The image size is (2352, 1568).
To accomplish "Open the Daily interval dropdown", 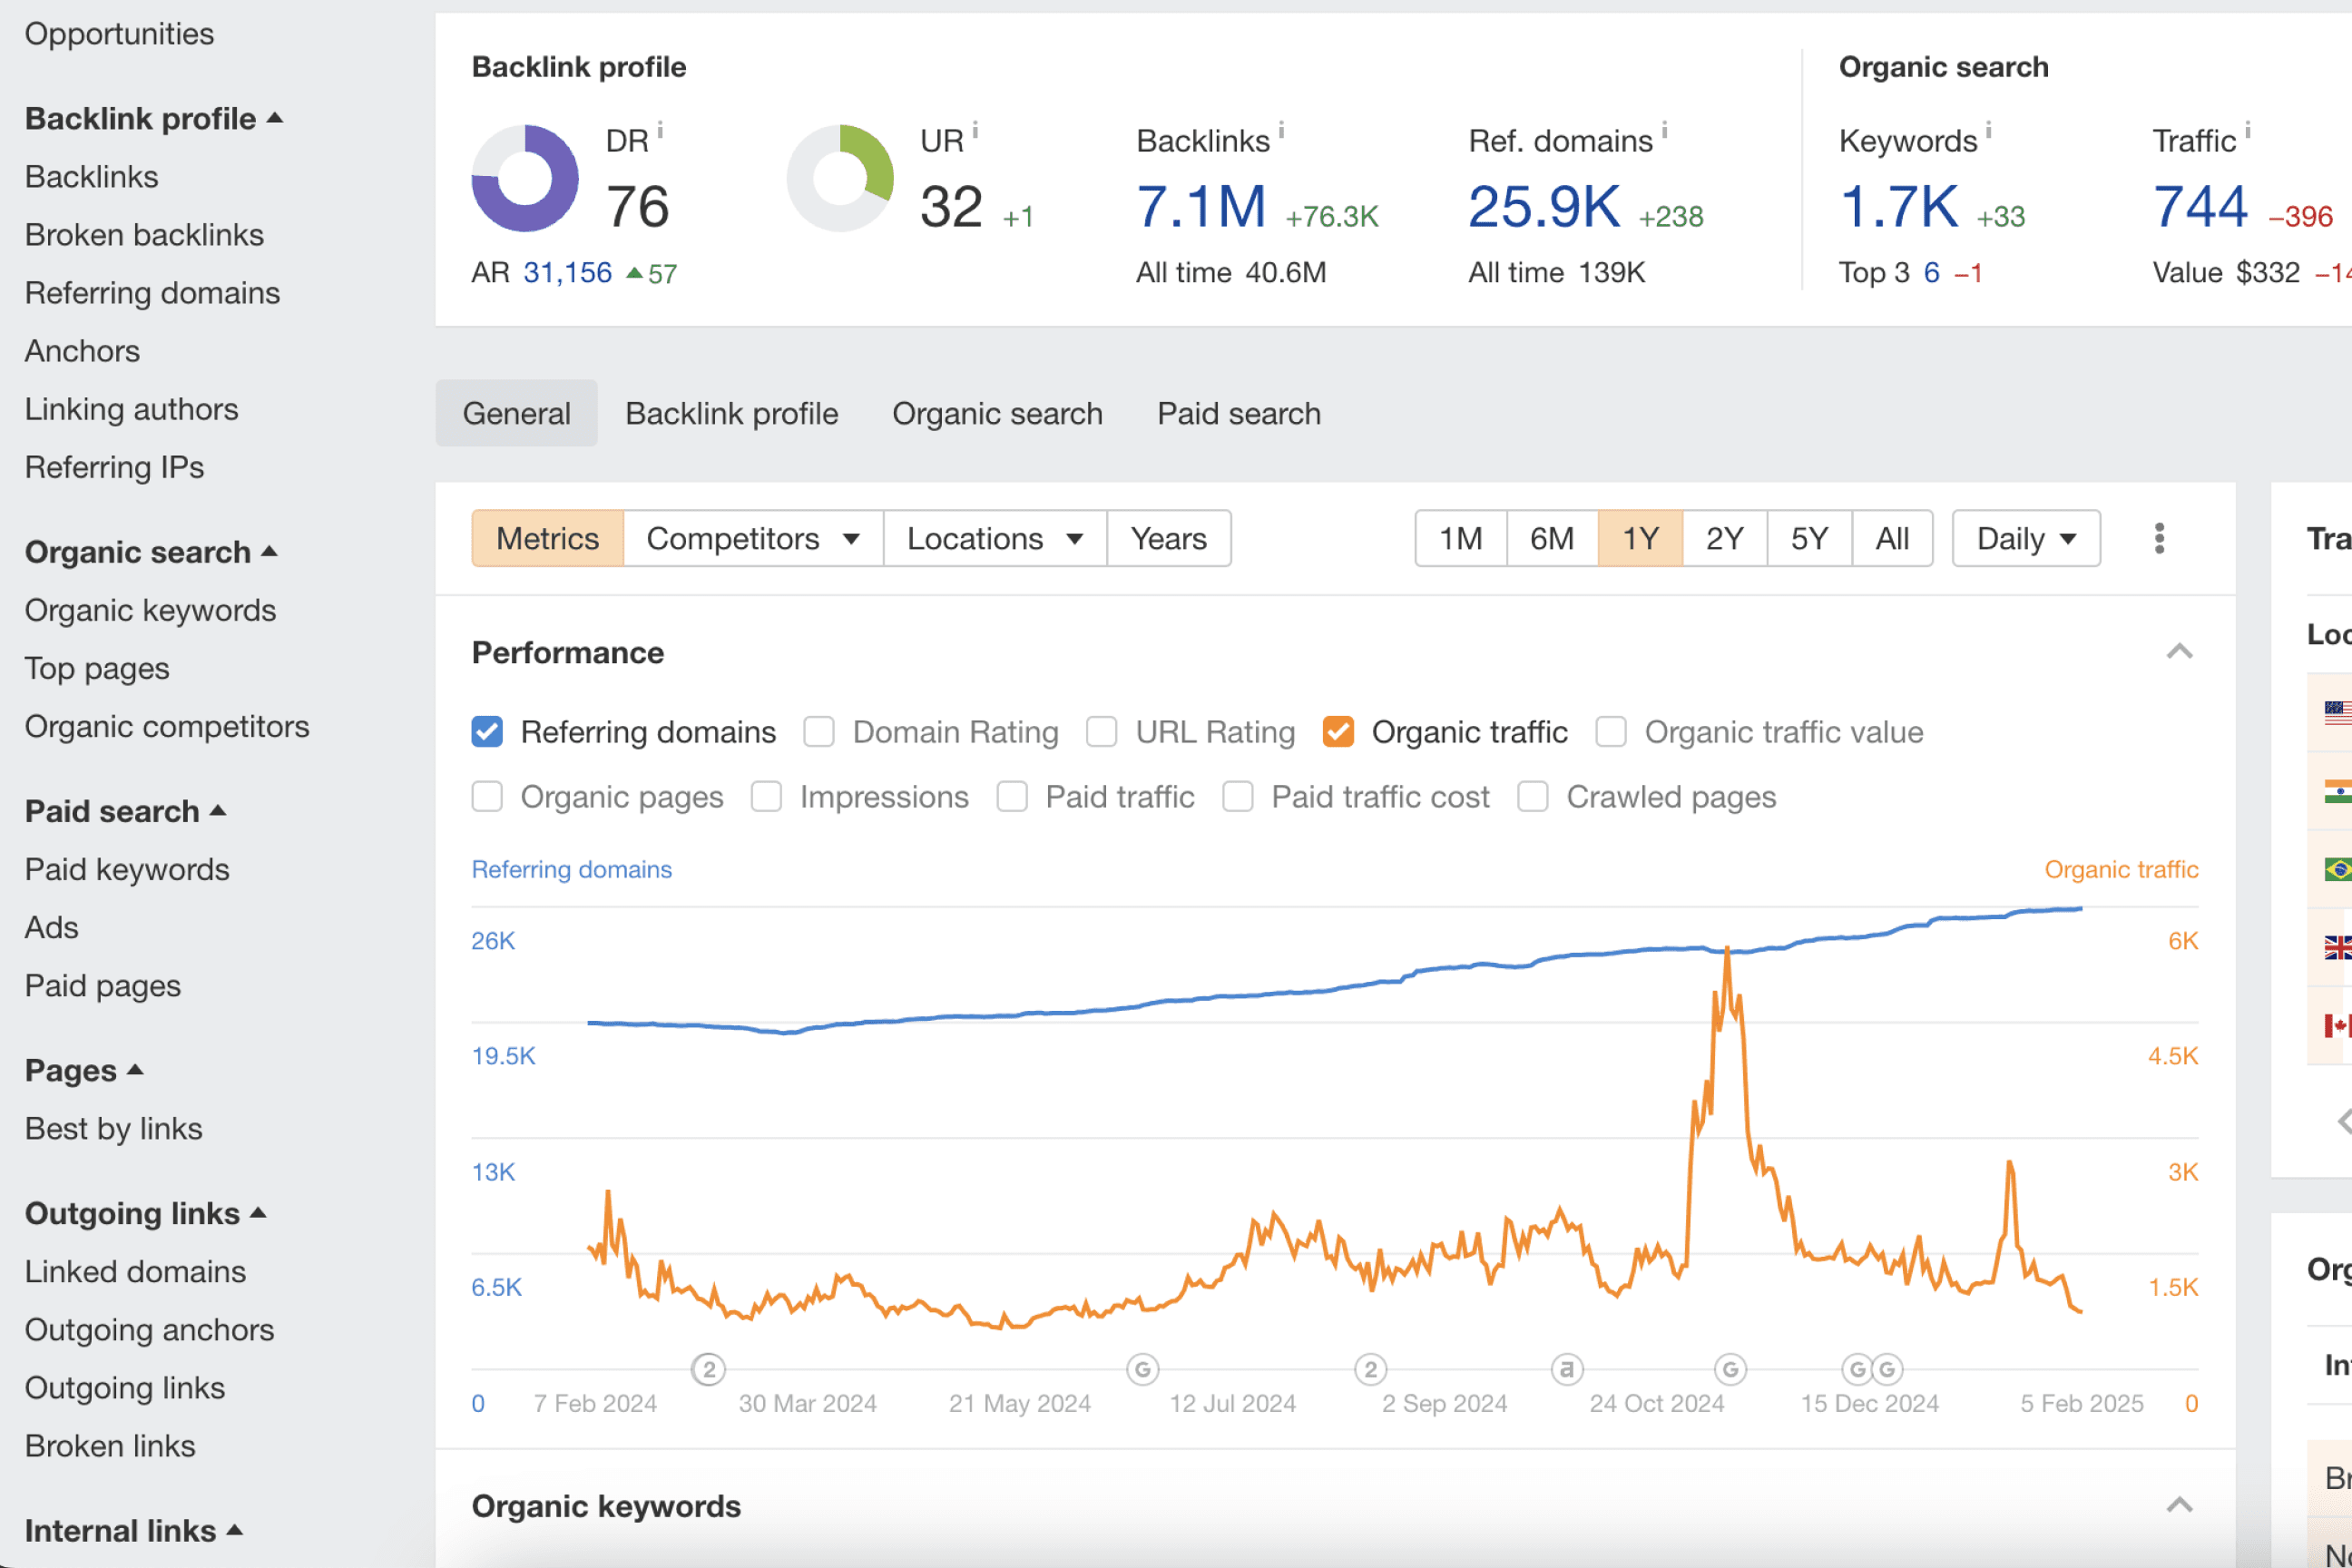I will pyautogui.click(x=2025, y=538).
